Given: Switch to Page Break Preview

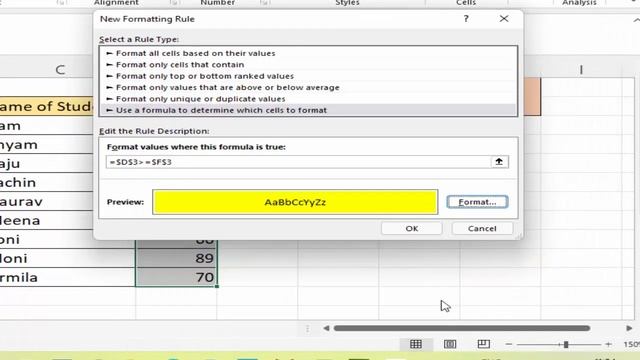Looking at the screenshot, I should pos(484,344).
